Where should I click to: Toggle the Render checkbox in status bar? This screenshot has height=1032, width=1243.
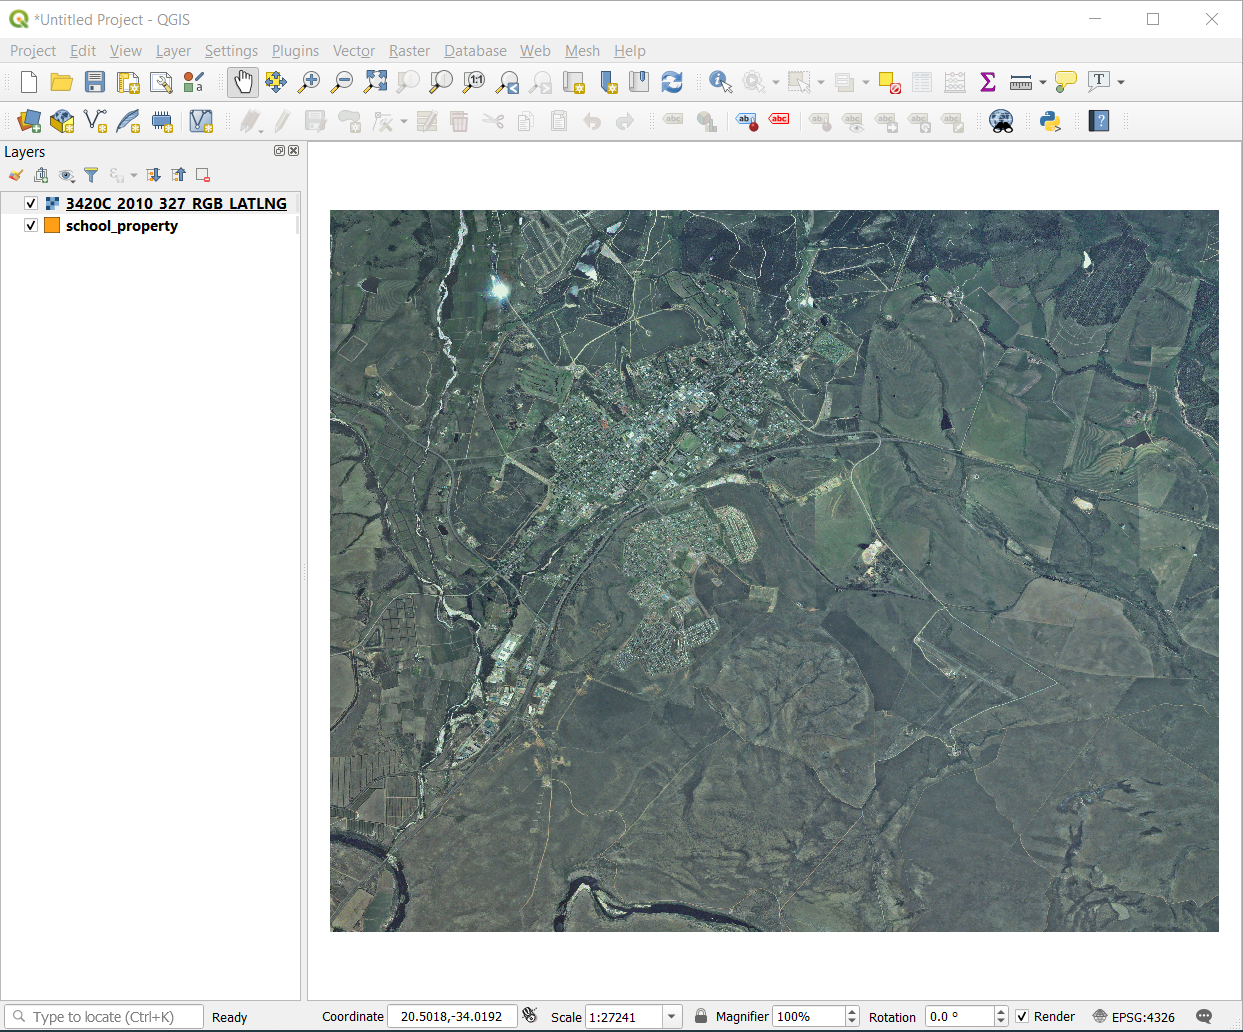click(1022, 1016)
